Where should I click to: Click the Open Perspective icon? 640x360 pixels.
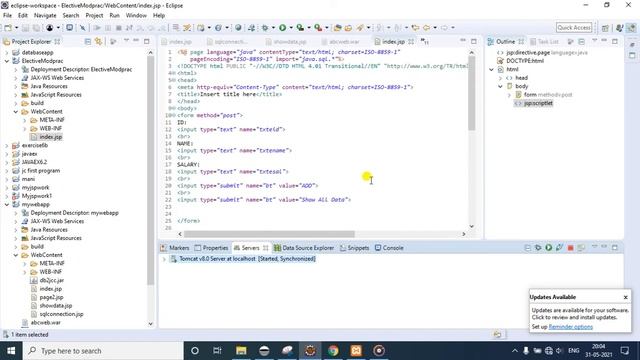[605, 28]
